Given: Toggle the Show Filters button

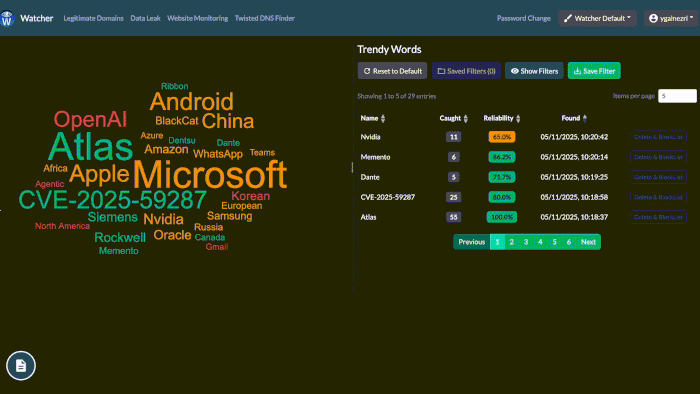Looking at the screenshot, I should pyautogui.click(x=534, y=71).
